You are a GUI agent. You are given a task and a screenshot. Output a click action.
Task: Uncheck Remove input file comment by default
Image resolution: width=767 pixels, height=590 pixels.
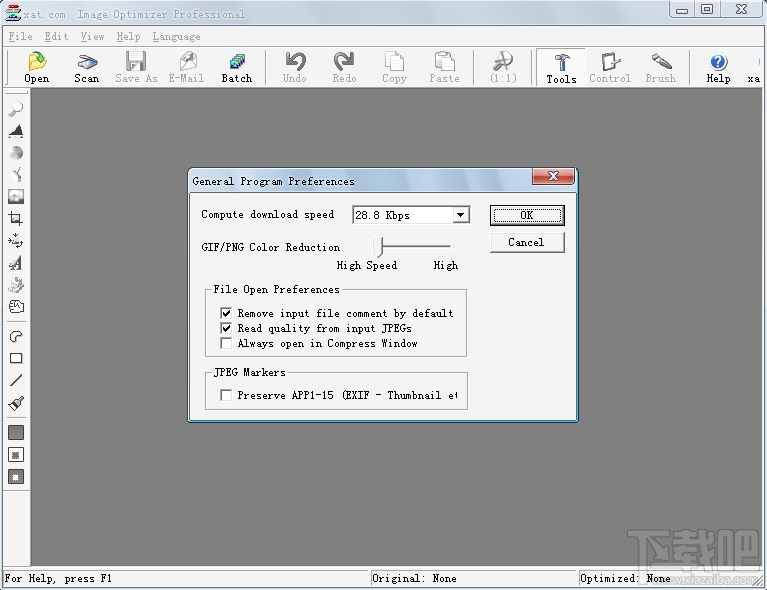click(x=226, y=313)
